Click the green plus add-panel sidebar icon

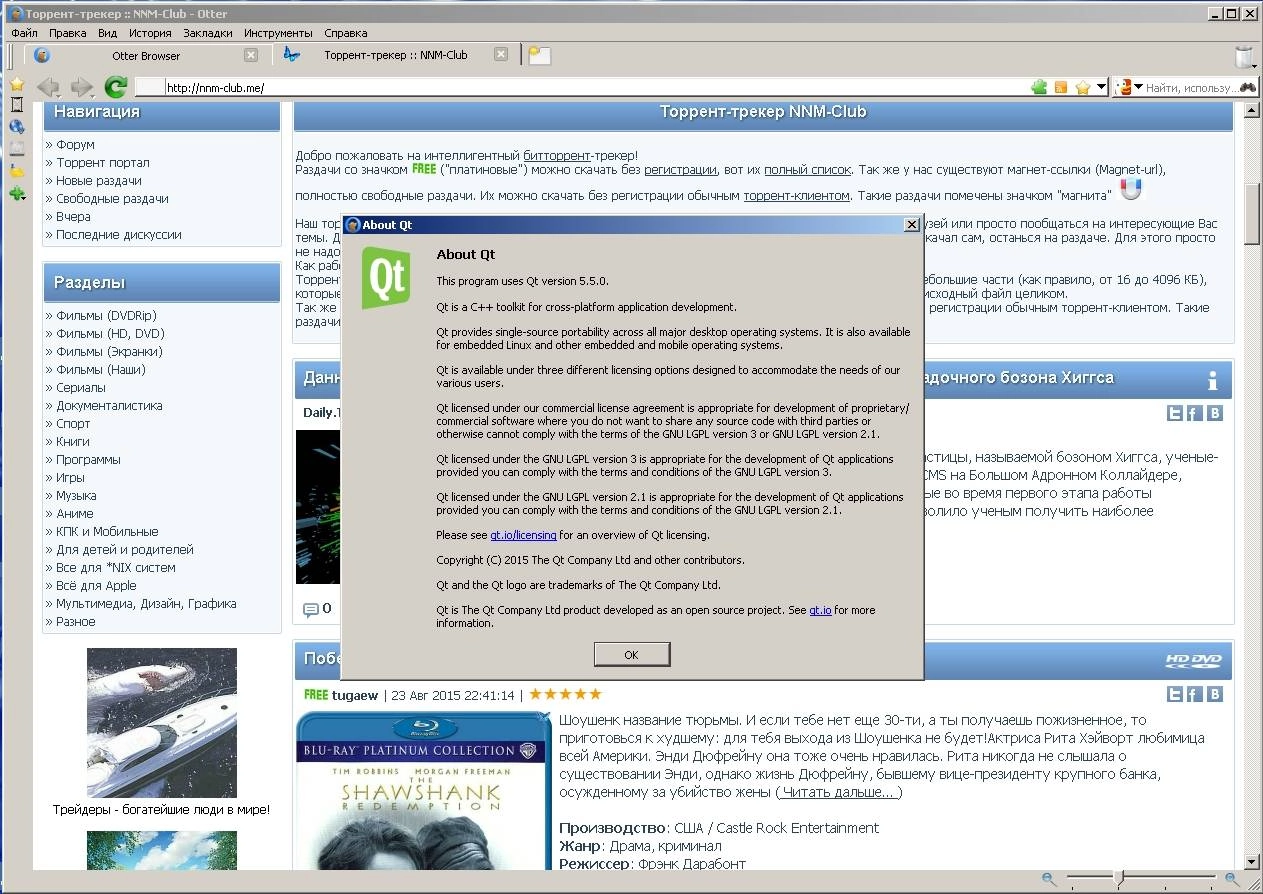[17, 193]
